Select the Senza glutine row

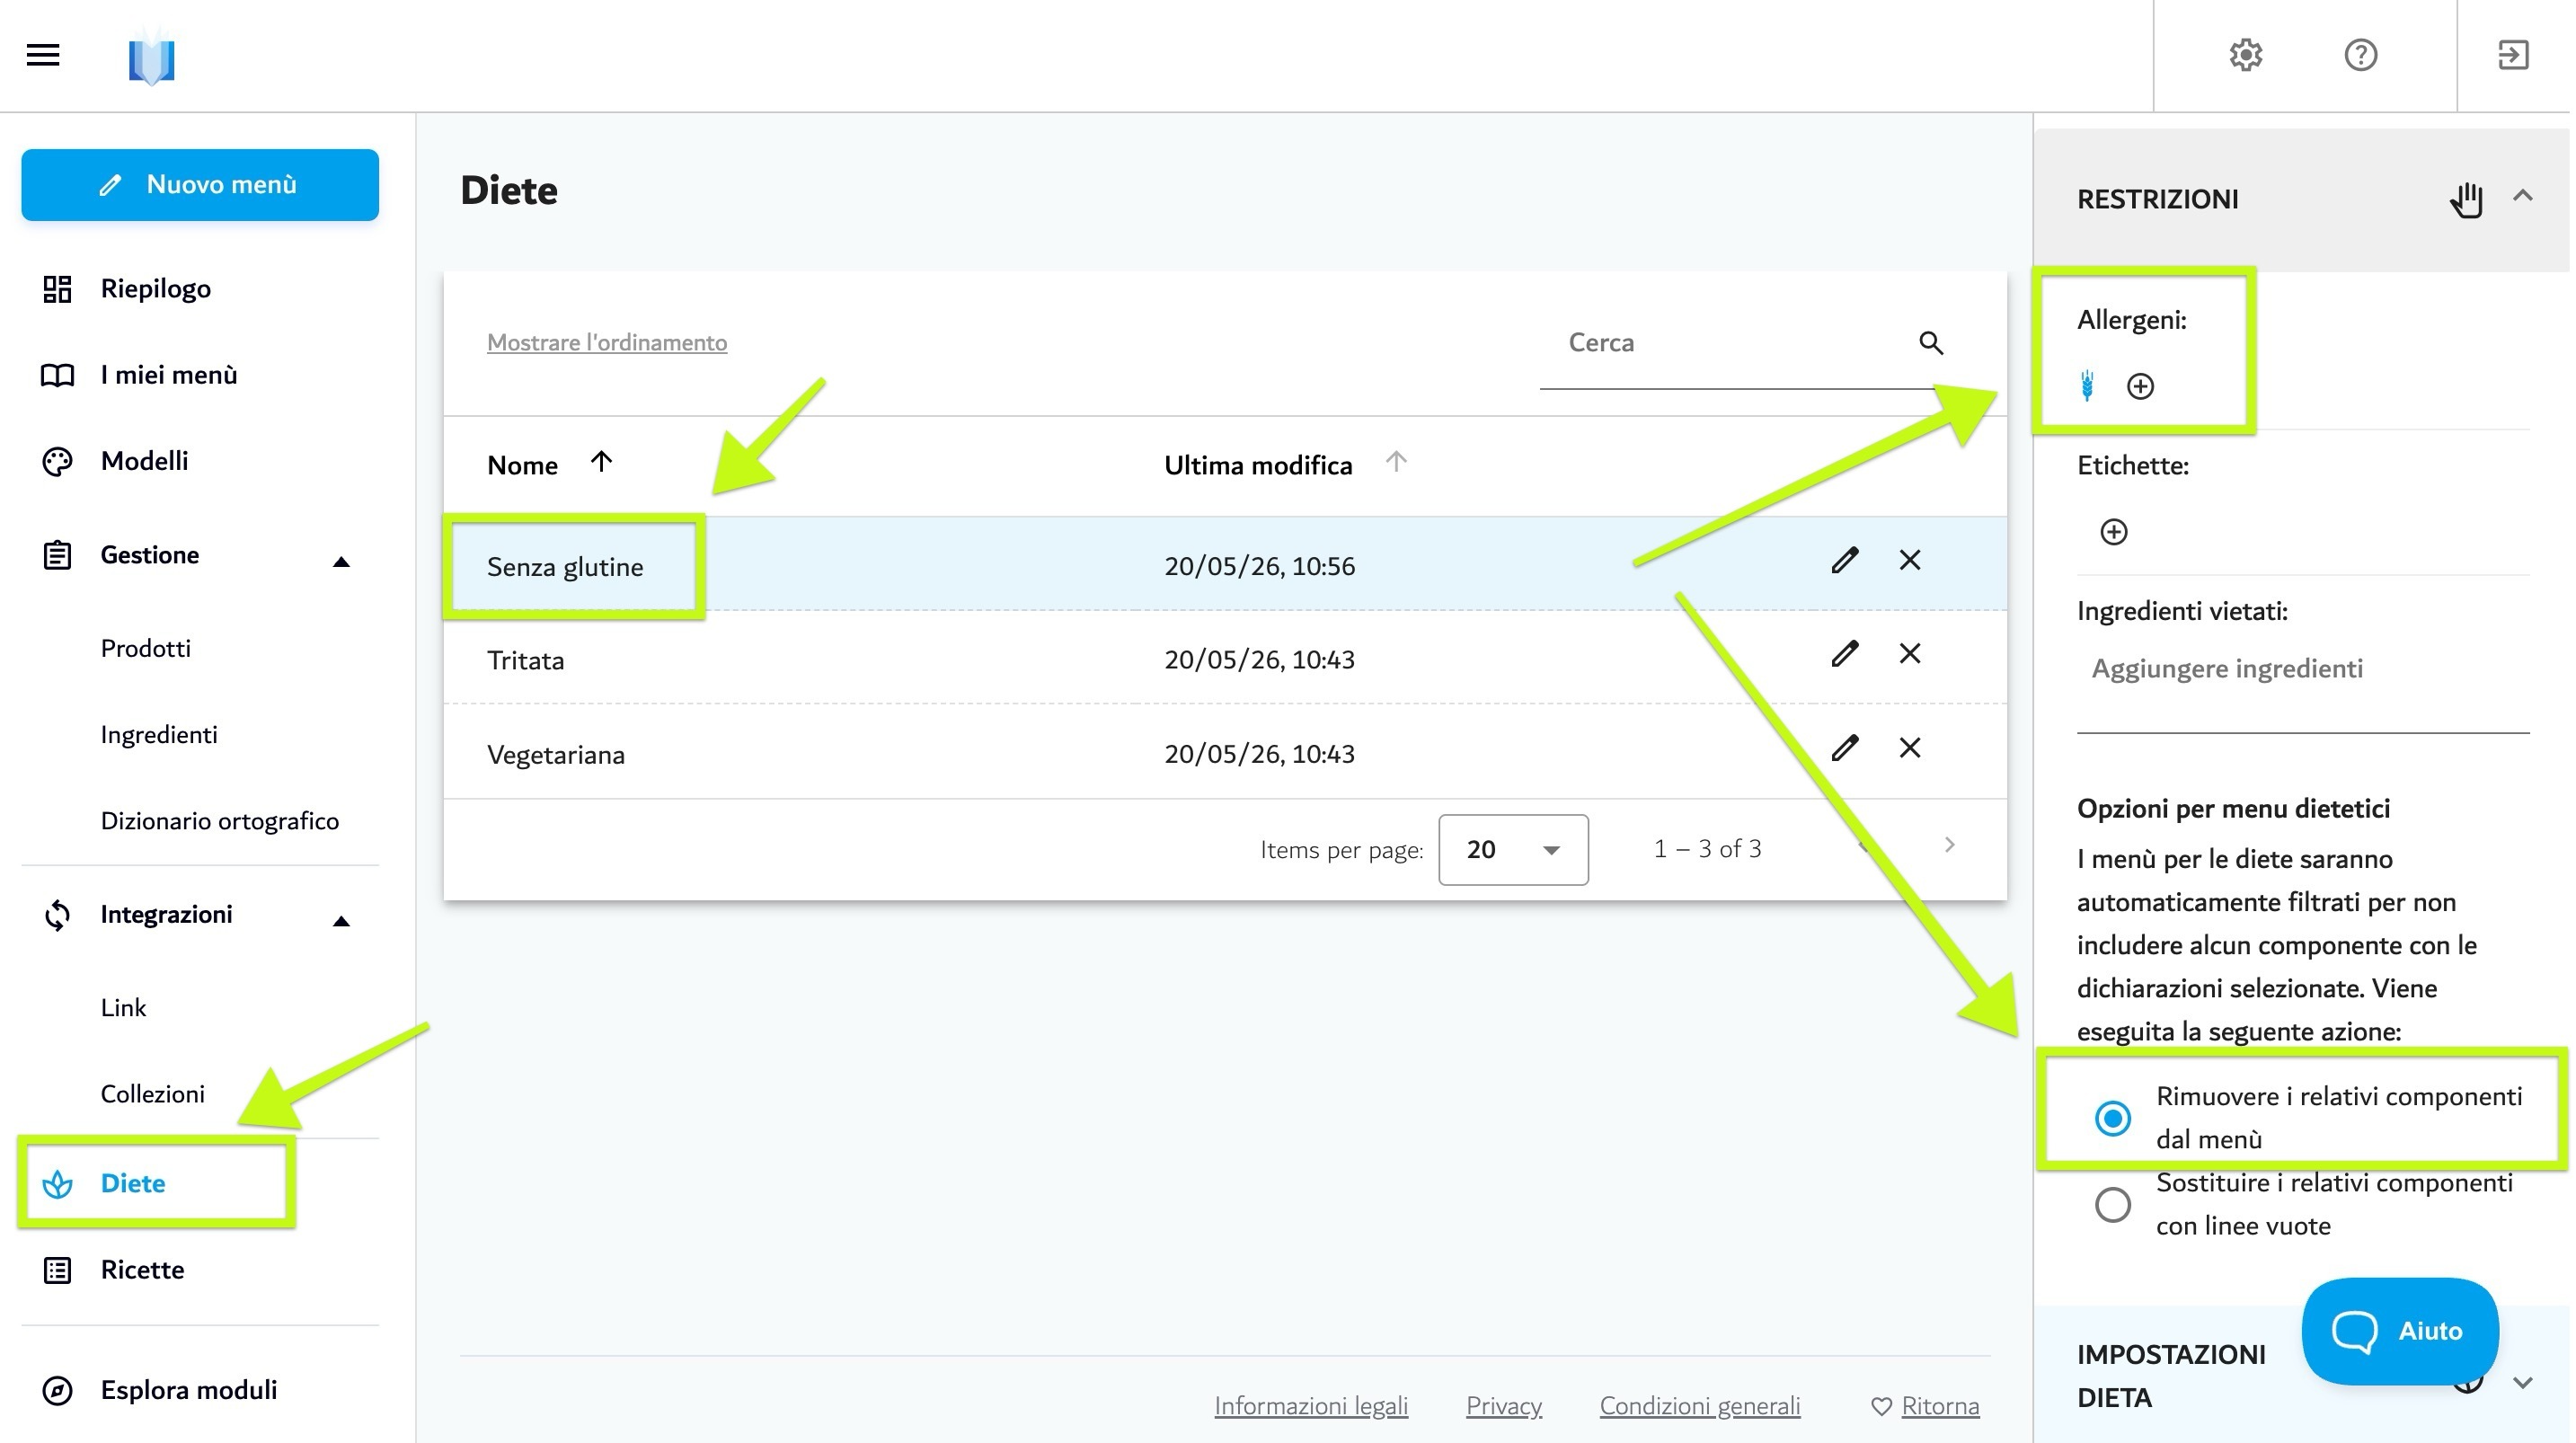point(1225,564)
